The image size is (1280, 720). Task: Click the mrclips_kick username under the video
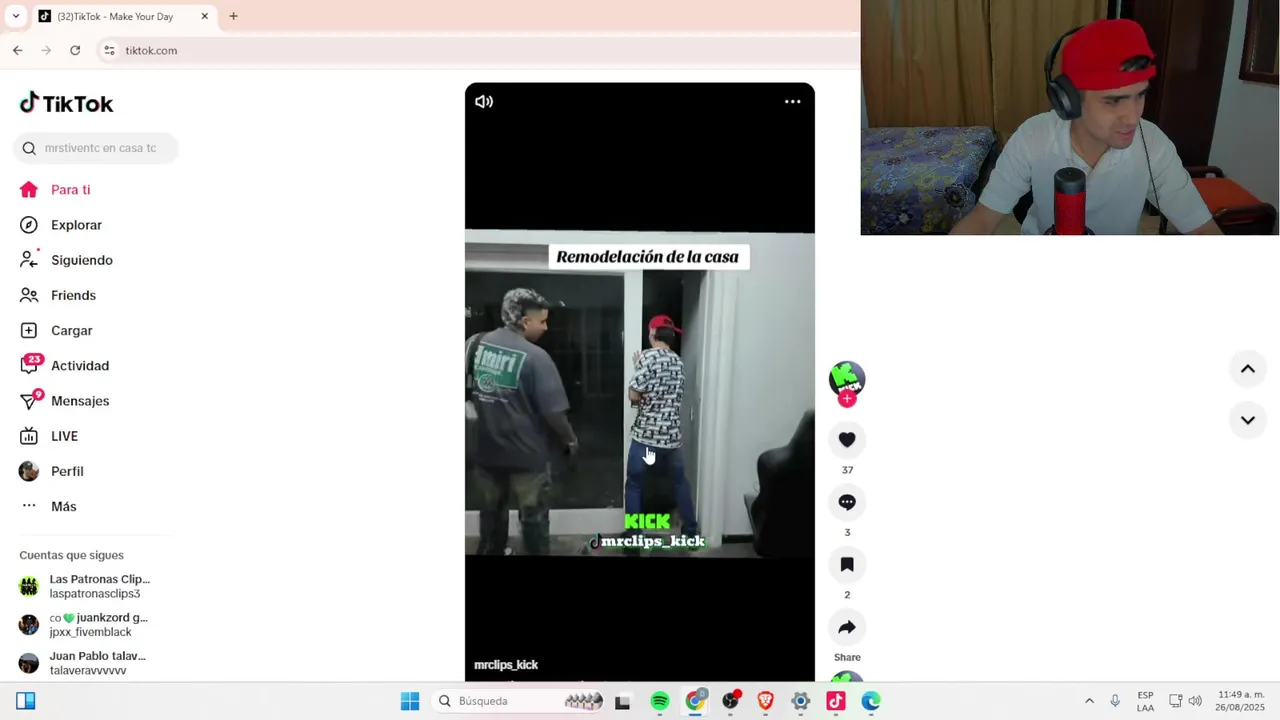point(506,665)
